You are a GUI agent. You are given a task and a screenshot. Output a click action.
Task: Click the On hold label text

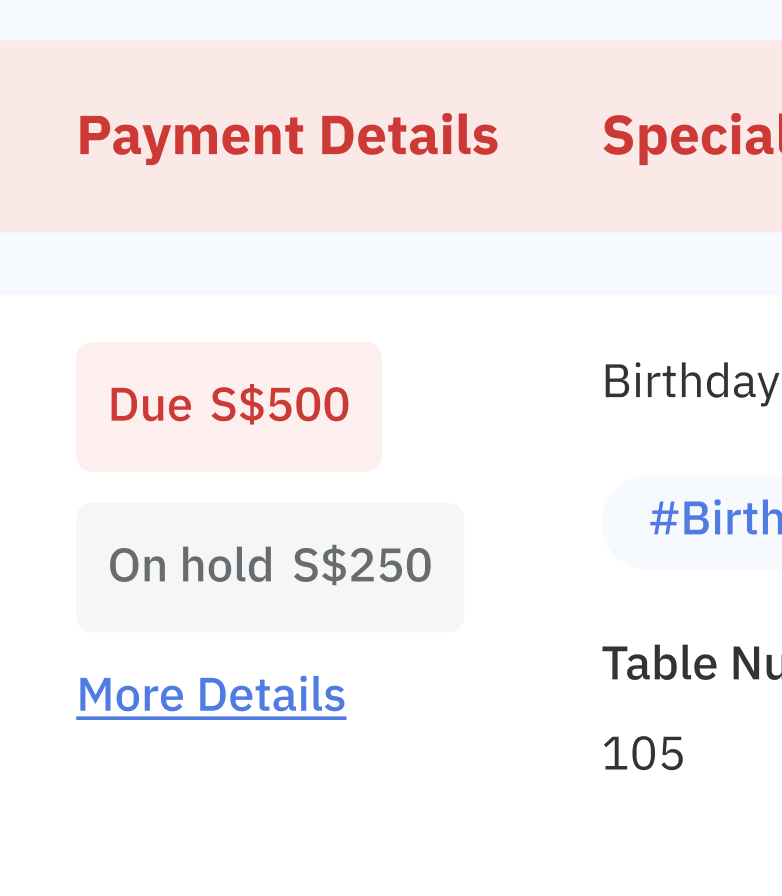pyautogui.click(x=190, y=566)
